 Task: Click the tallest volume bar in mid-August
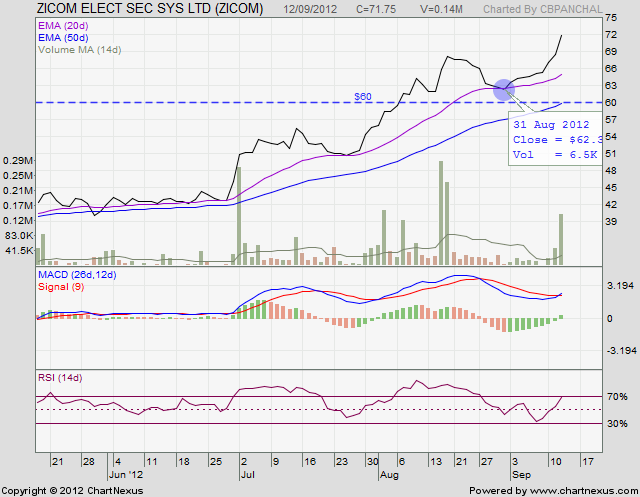[x=441, y=213]
